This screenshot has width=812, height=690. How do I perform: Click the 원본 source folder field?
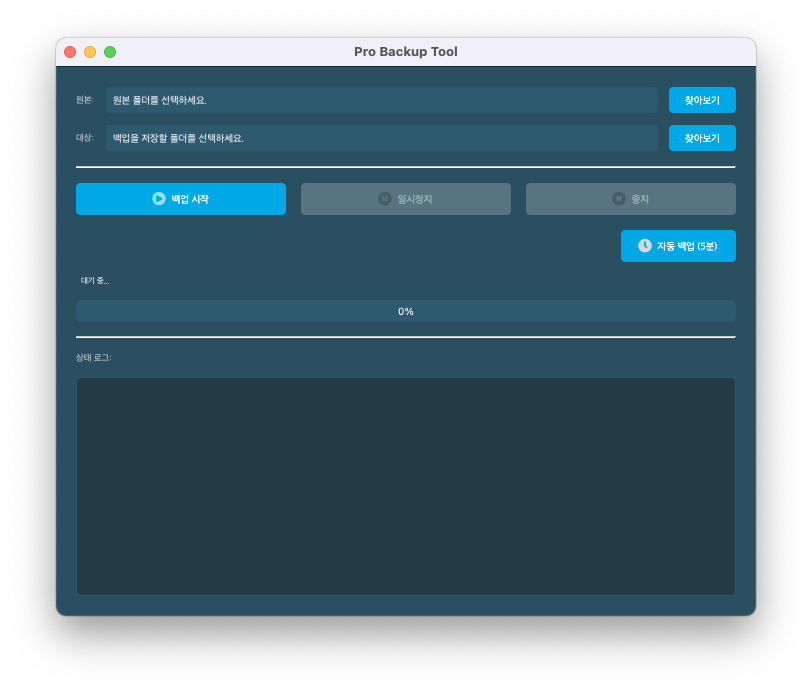pos(382,100)
